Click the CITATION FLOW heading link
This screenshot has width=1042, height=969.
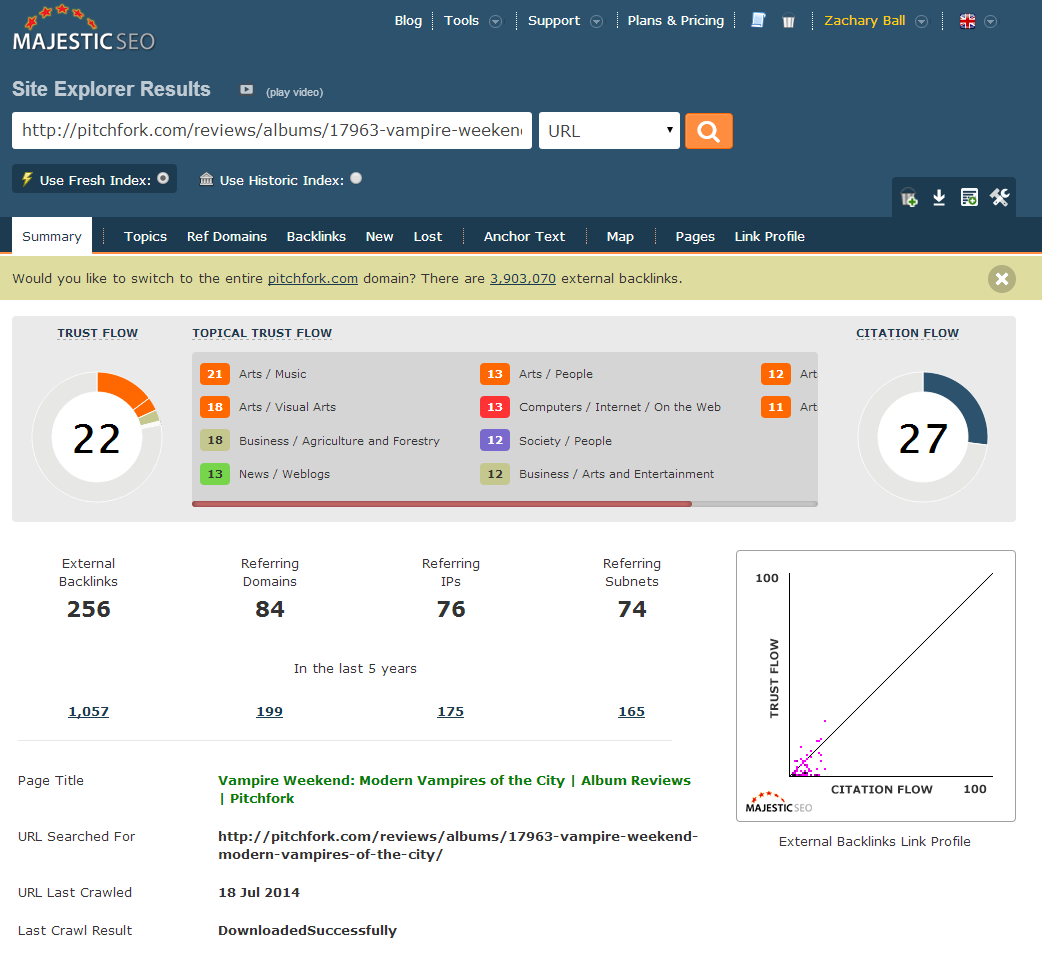tap(908, 333)
